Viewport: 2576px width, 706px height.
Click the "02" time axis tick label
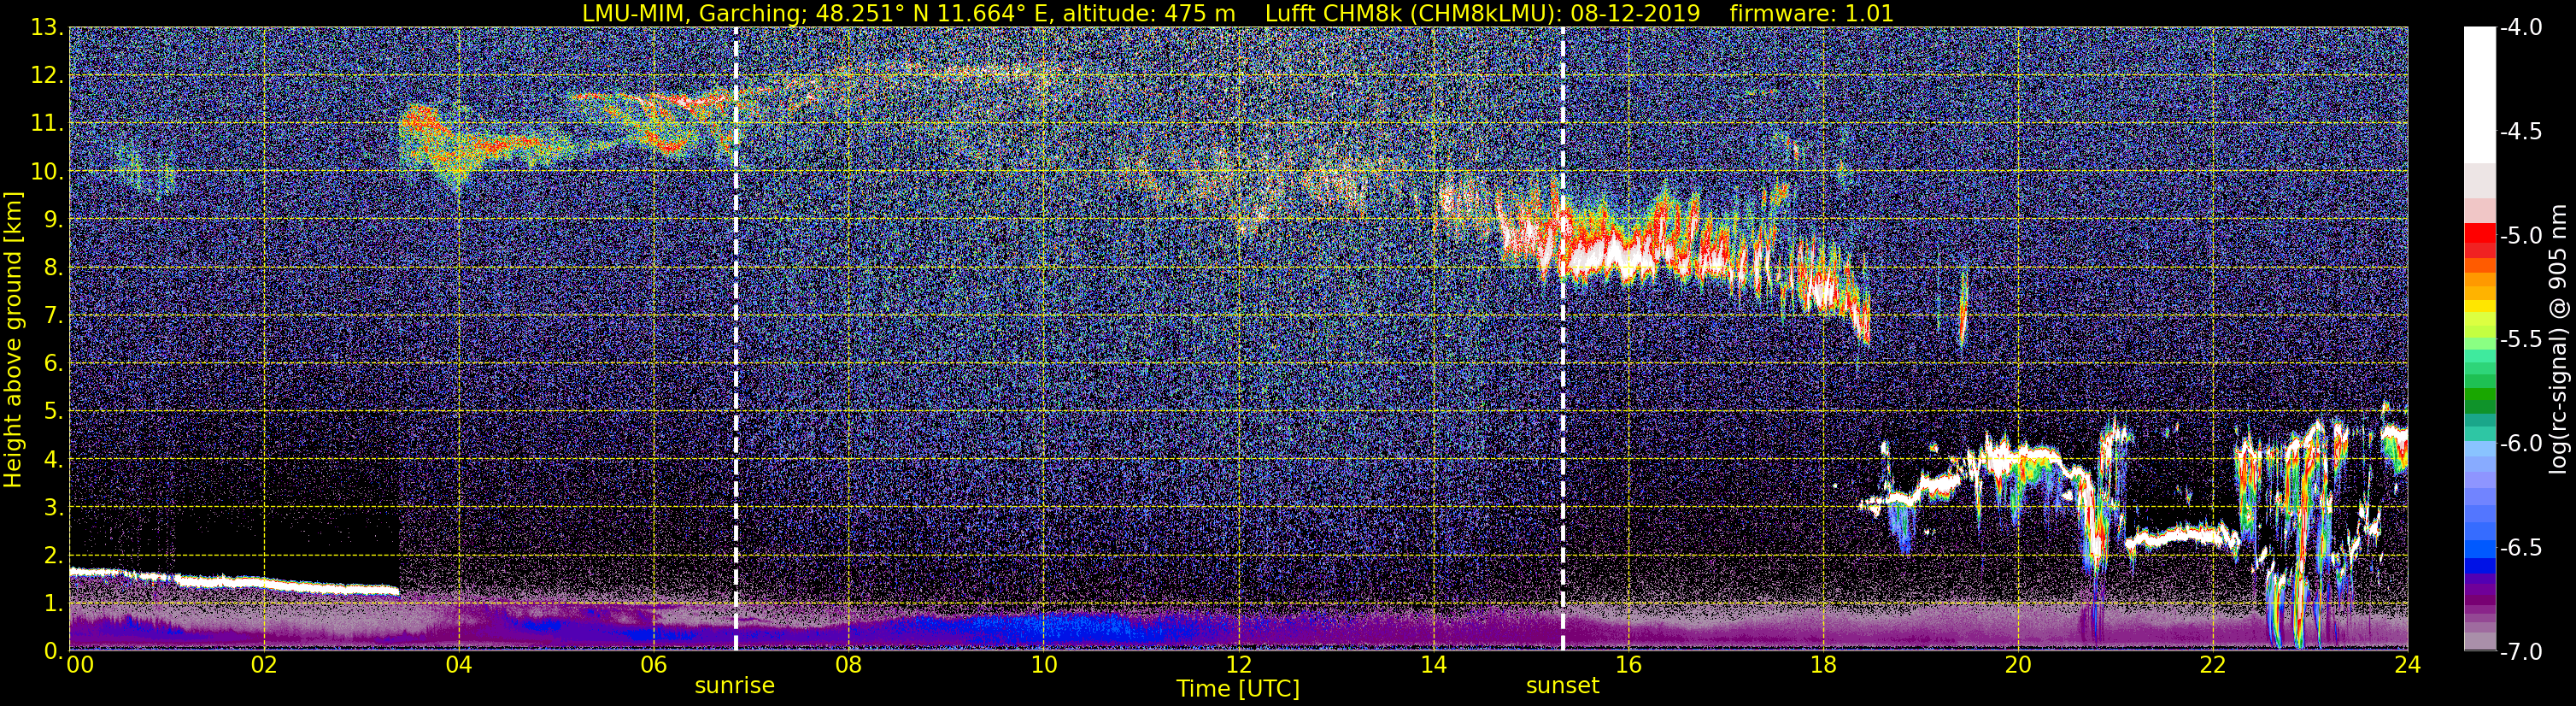[x=263, y=665]
